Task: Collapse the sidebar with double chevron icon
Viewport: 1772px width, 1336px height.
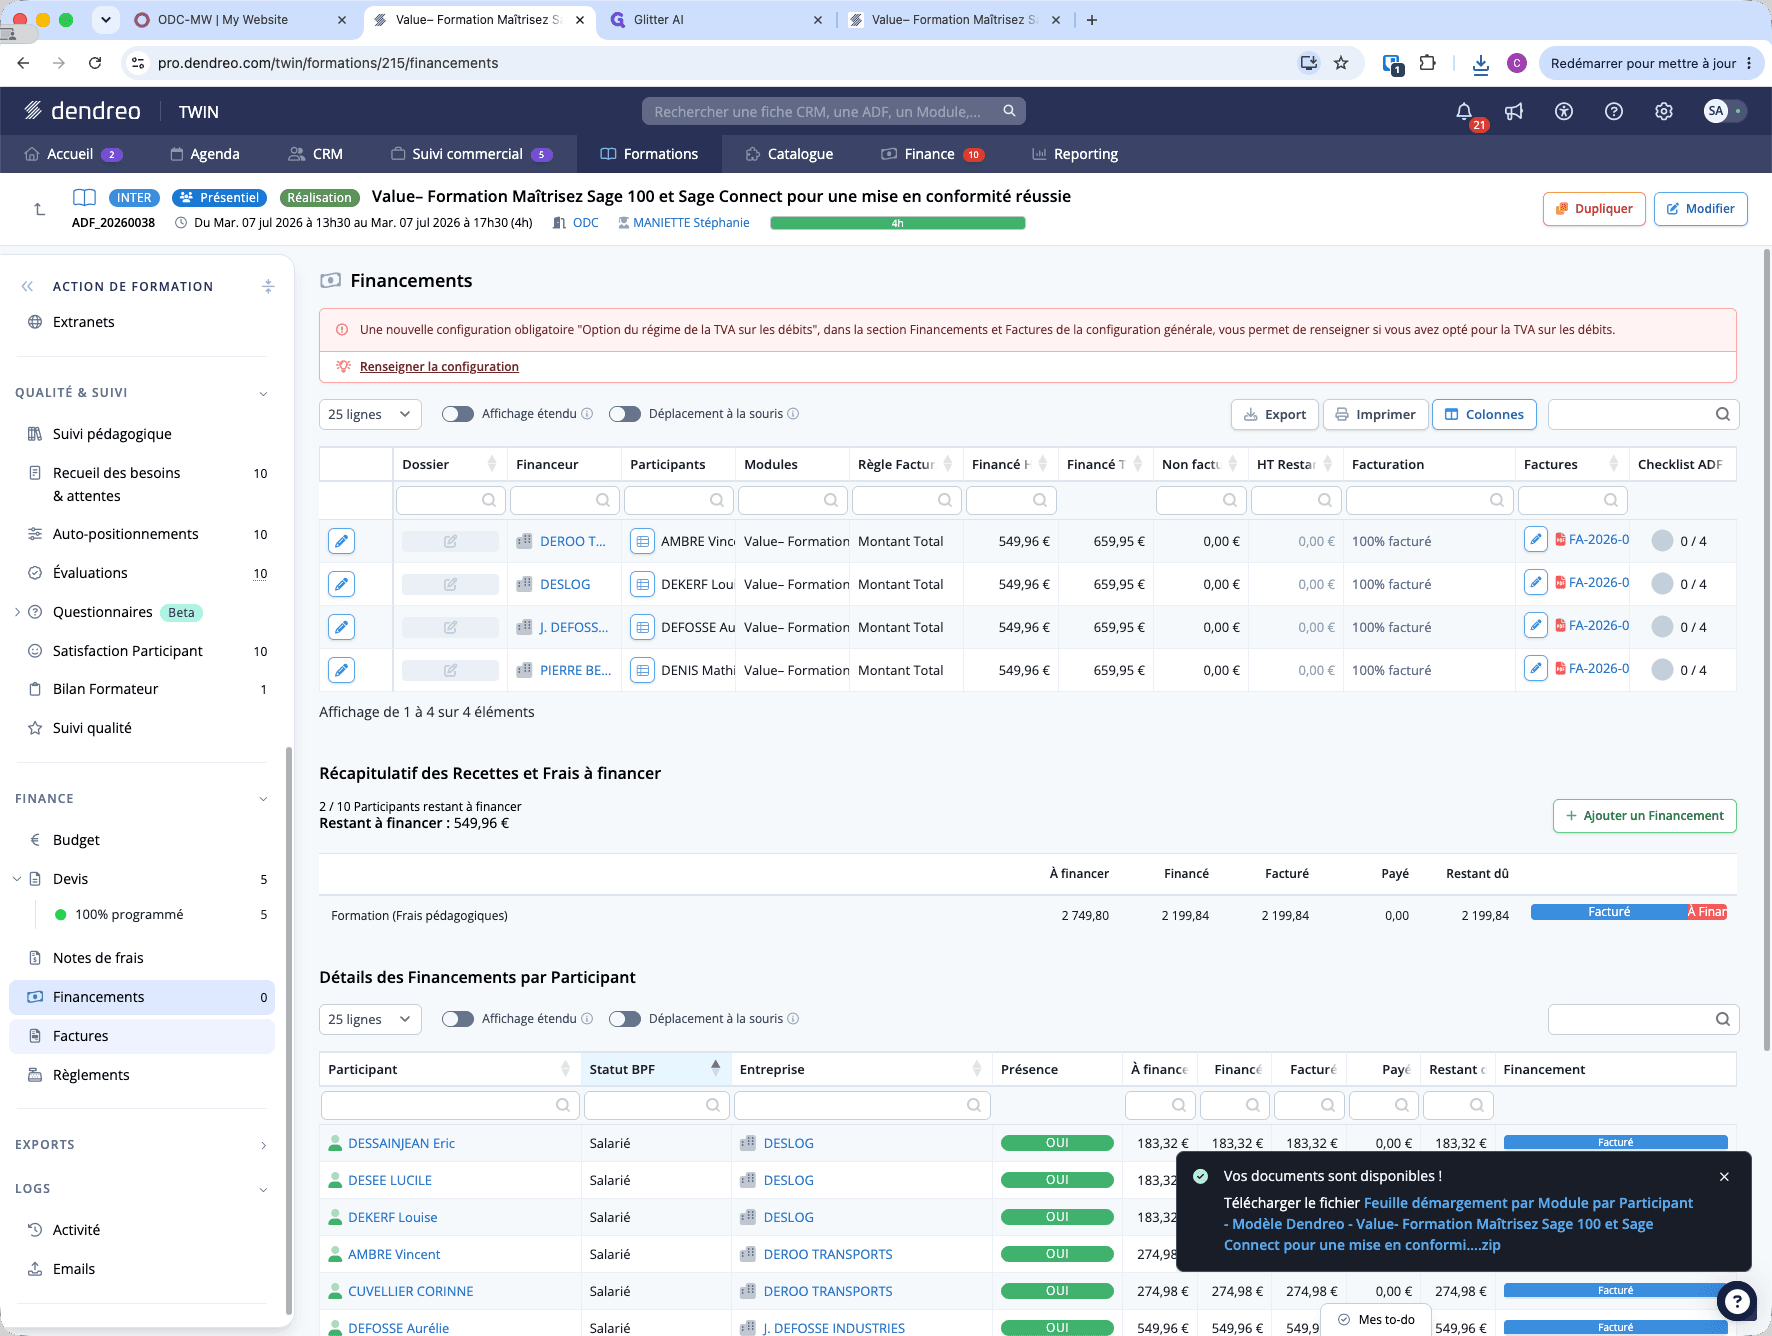Action: [28, 286]
